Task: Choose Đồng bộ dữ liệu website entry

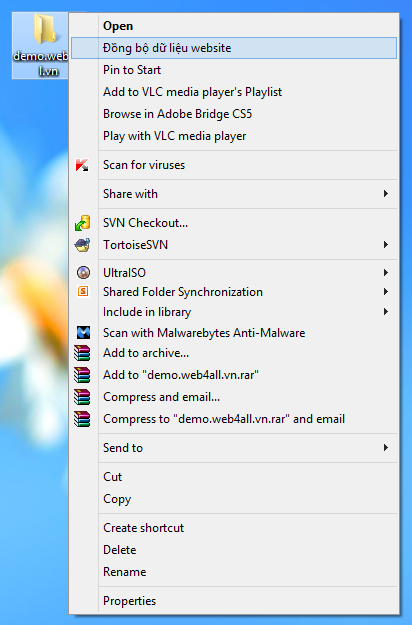Action: pos(234,48)
